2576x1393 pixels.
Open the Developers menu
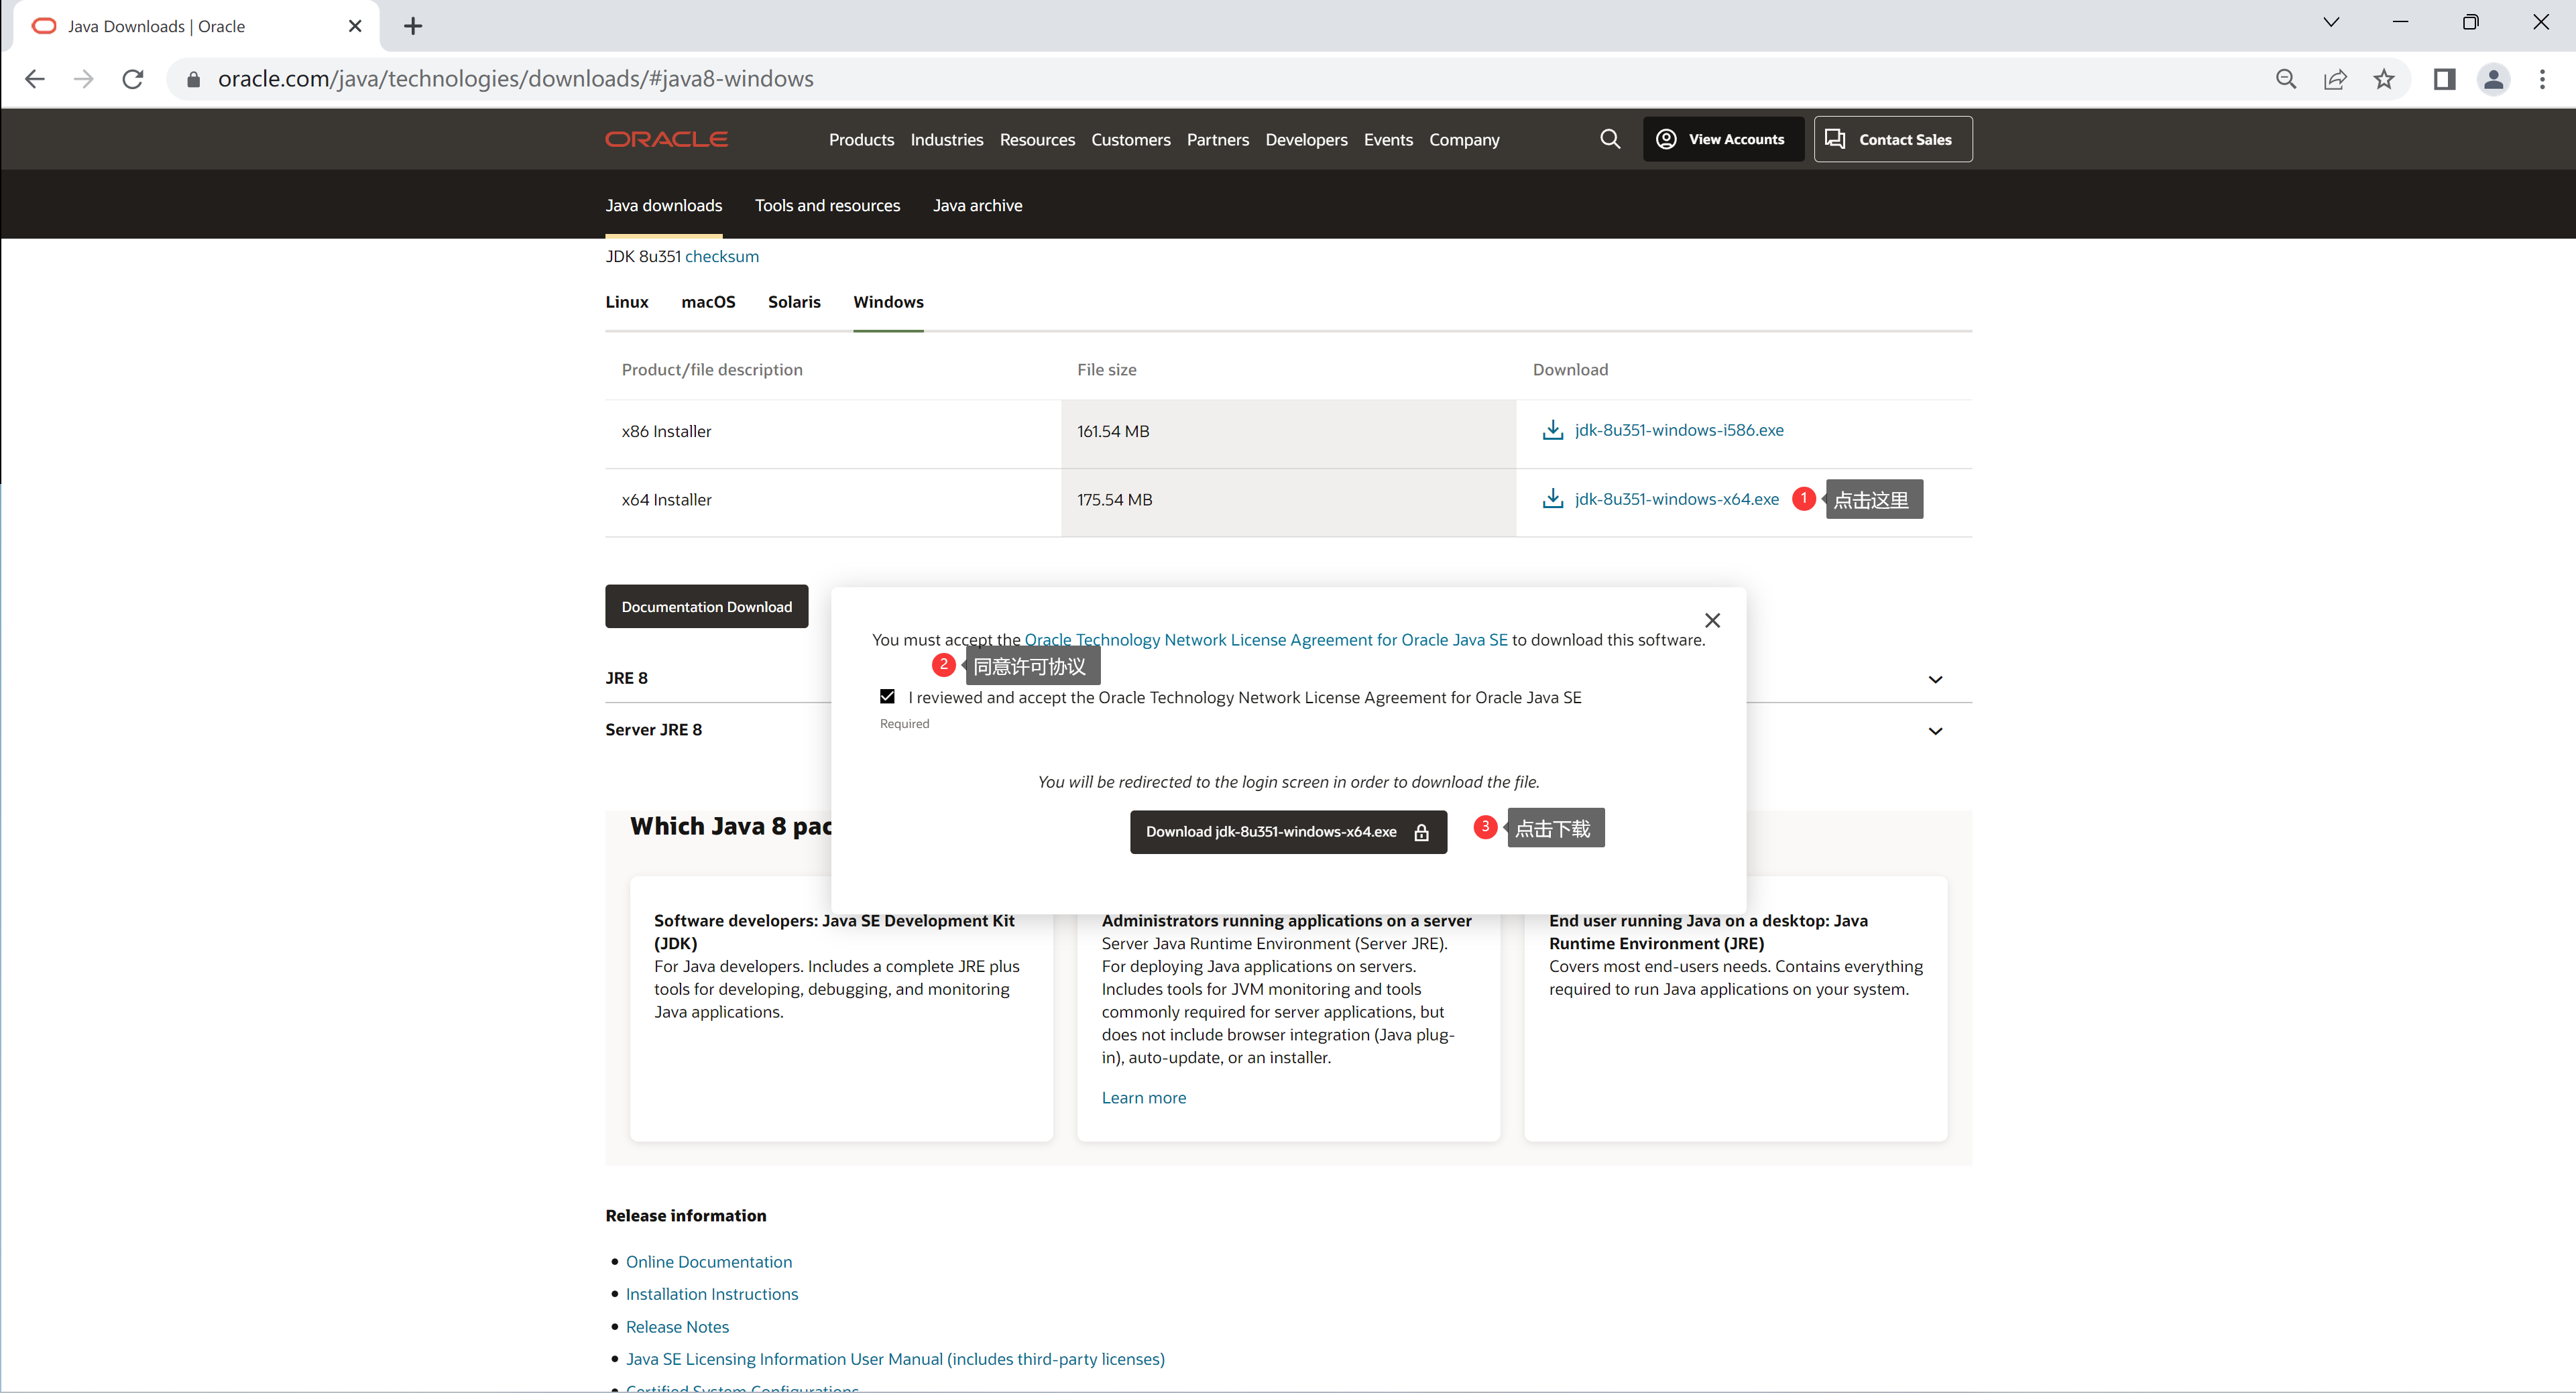pos(1306,140)
